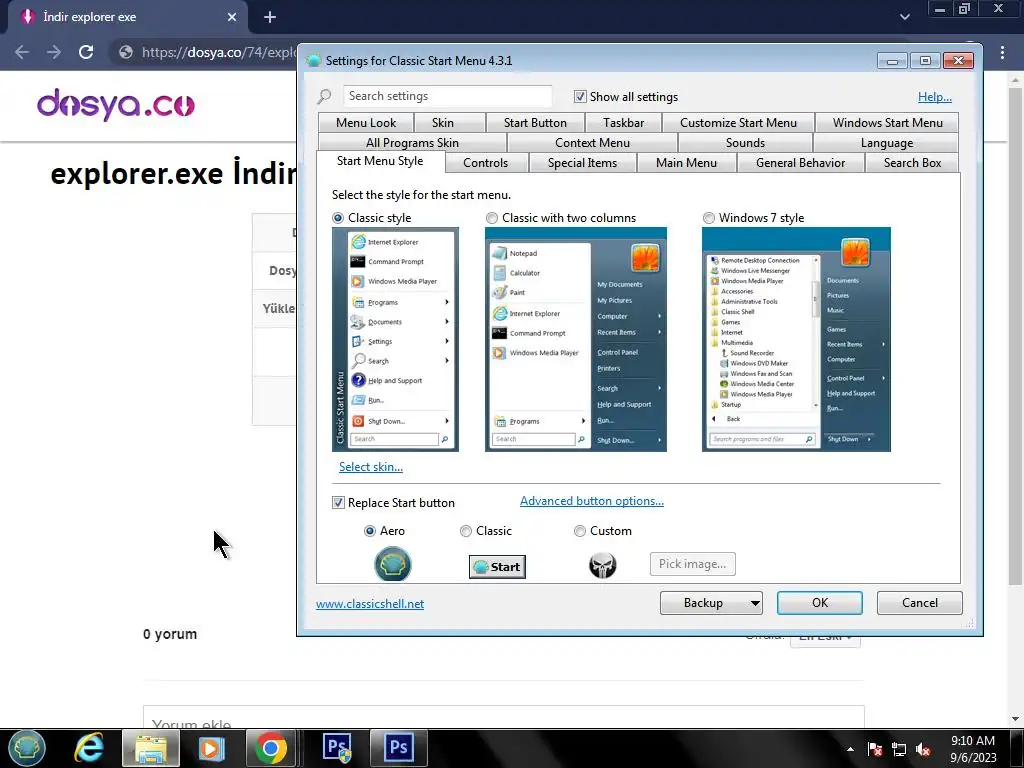Open Chrome three-dot menu
Image resolution: width=1024 pixels, height=768 pixels.
pyautogui.click(x=1002, y=52)
